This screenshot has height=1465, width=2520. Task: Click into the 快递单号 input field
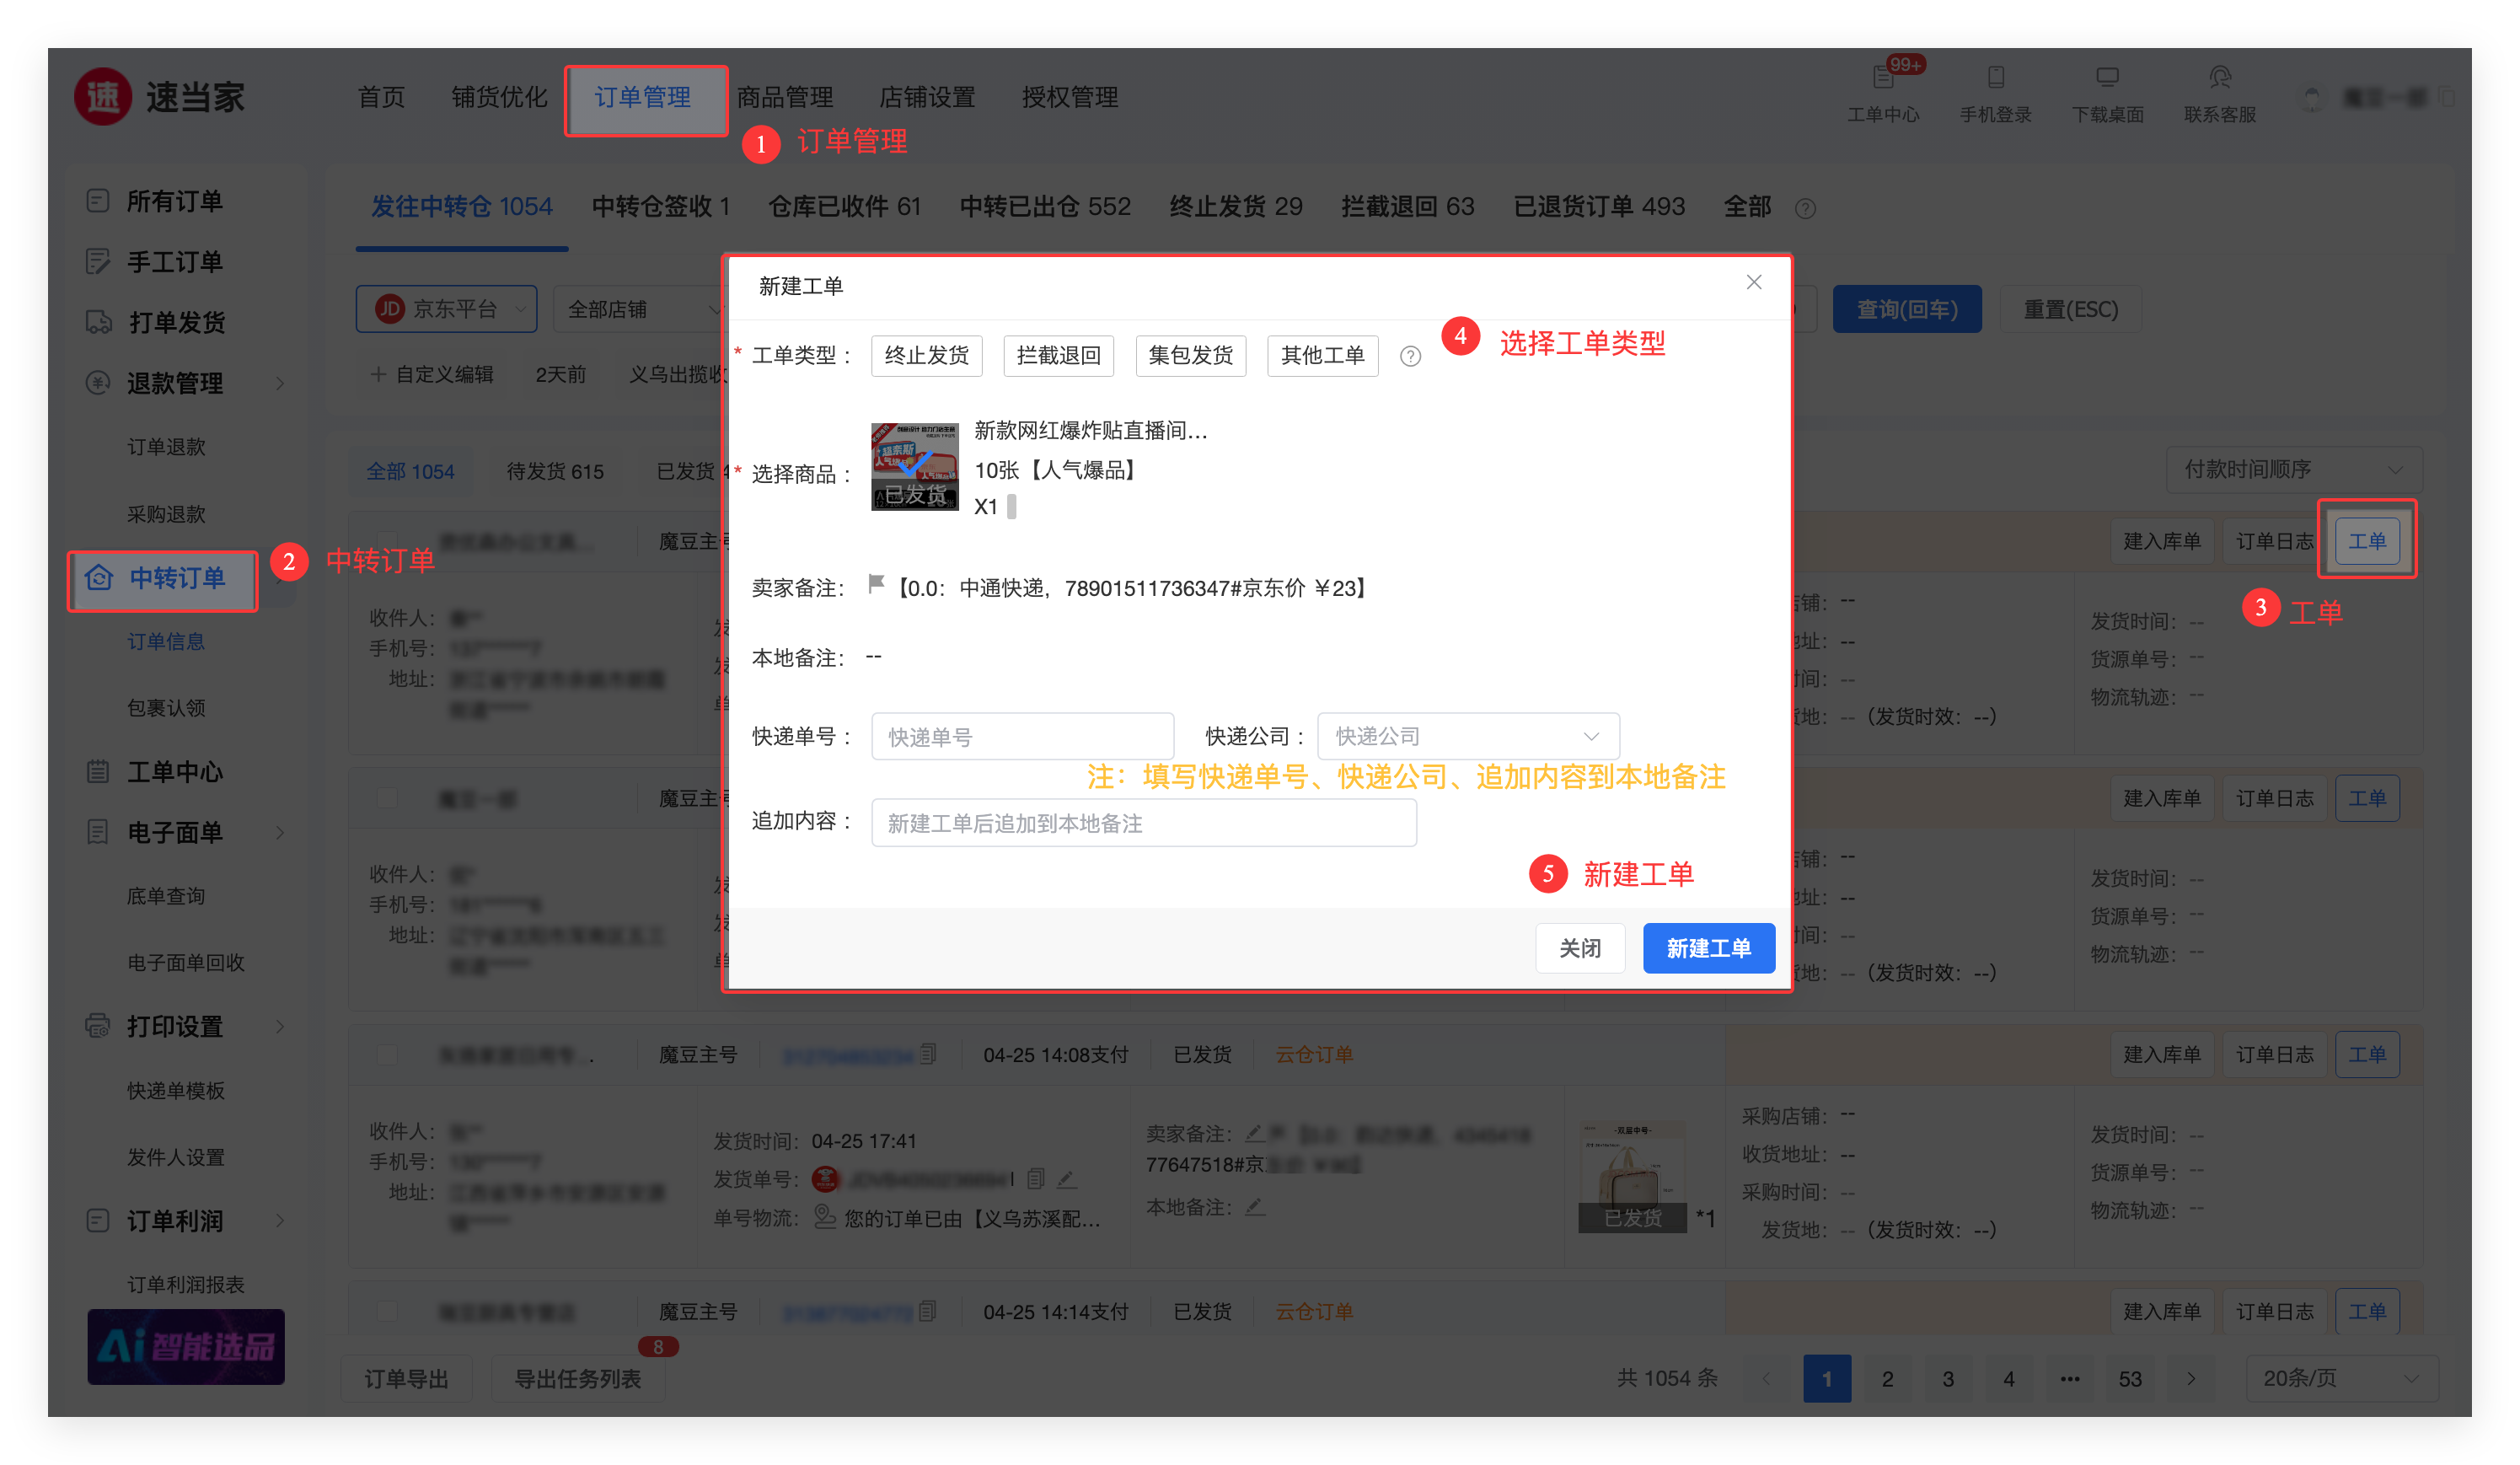1022,737
